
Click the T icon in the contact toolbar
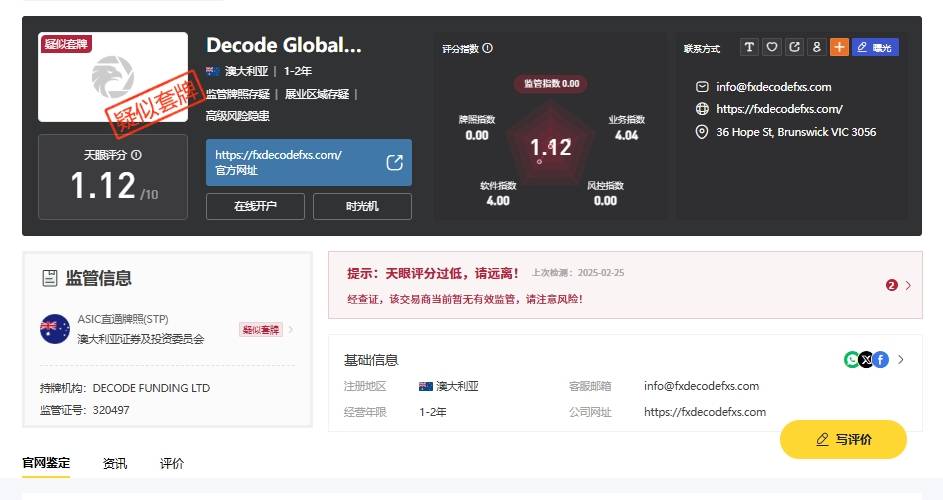coord(749,47)
